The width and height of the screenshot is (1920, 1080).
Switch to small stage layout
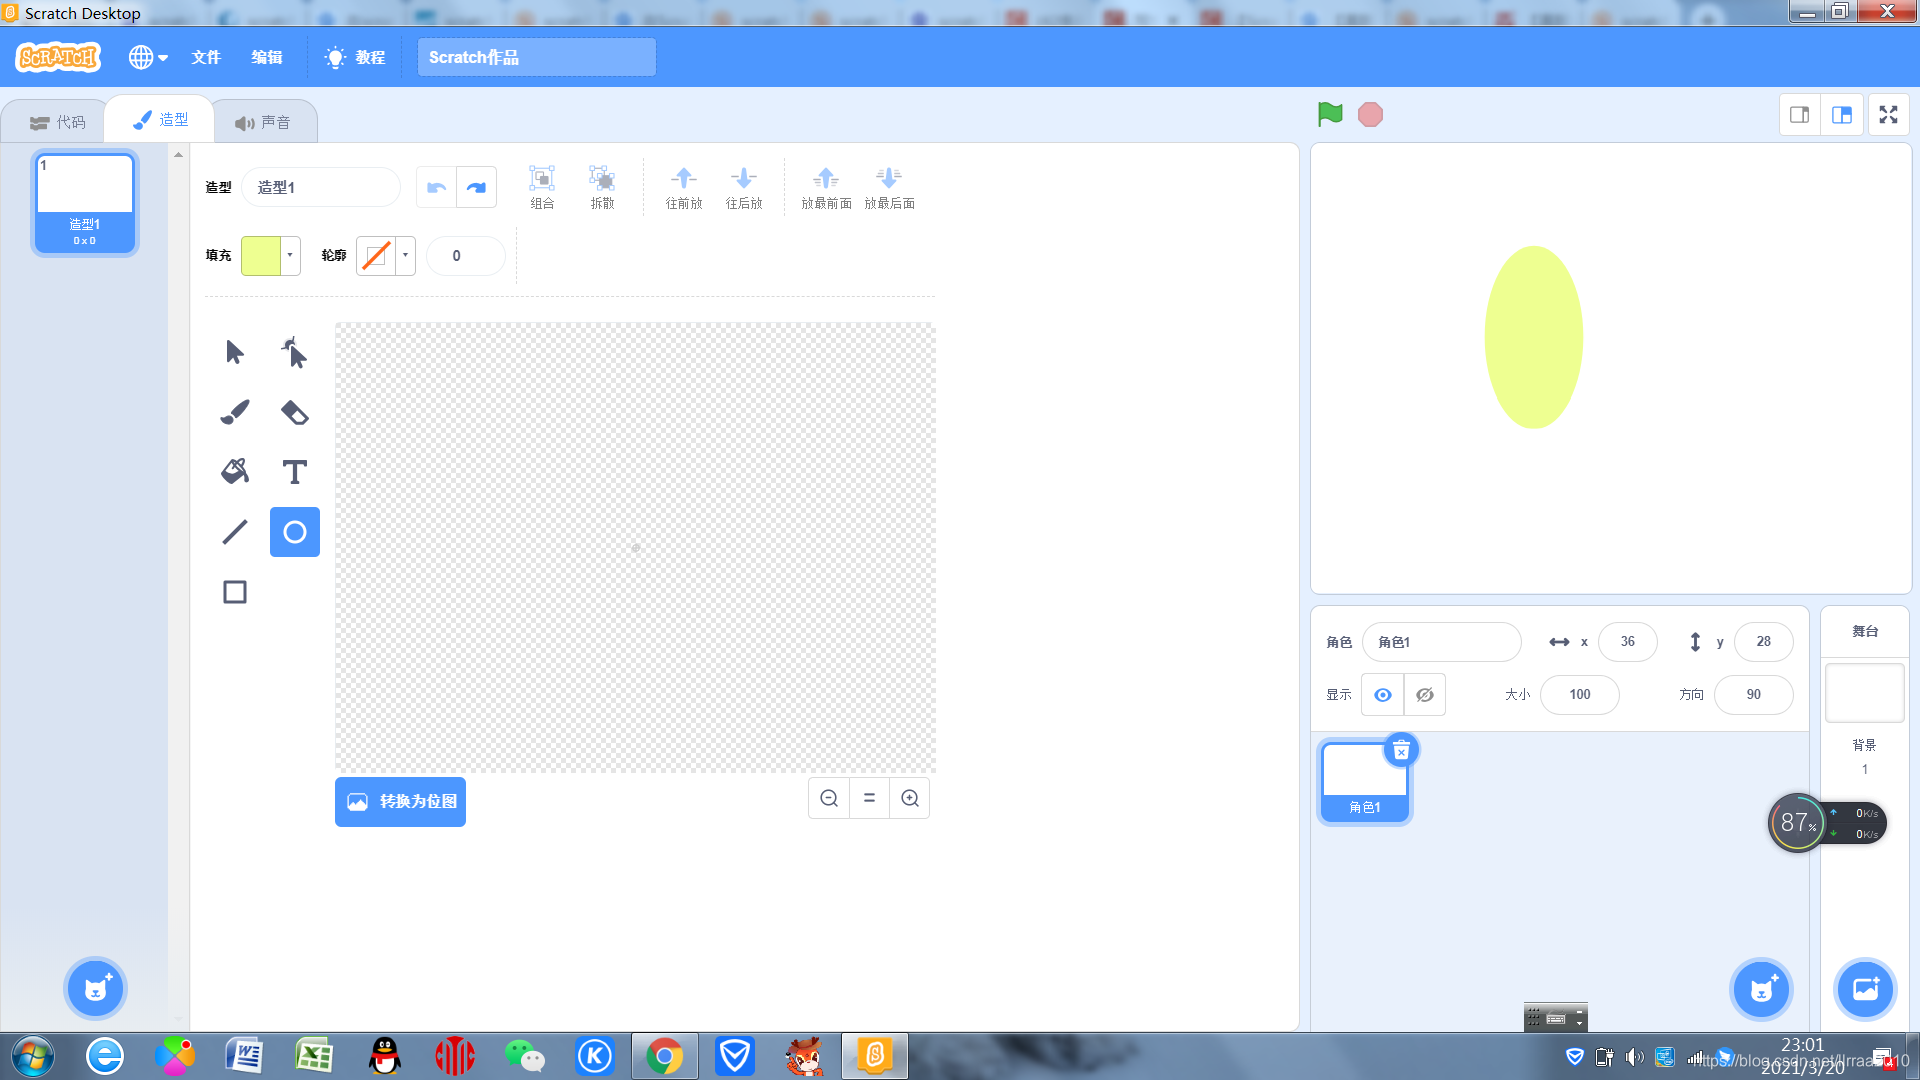tap(1799, 115)
